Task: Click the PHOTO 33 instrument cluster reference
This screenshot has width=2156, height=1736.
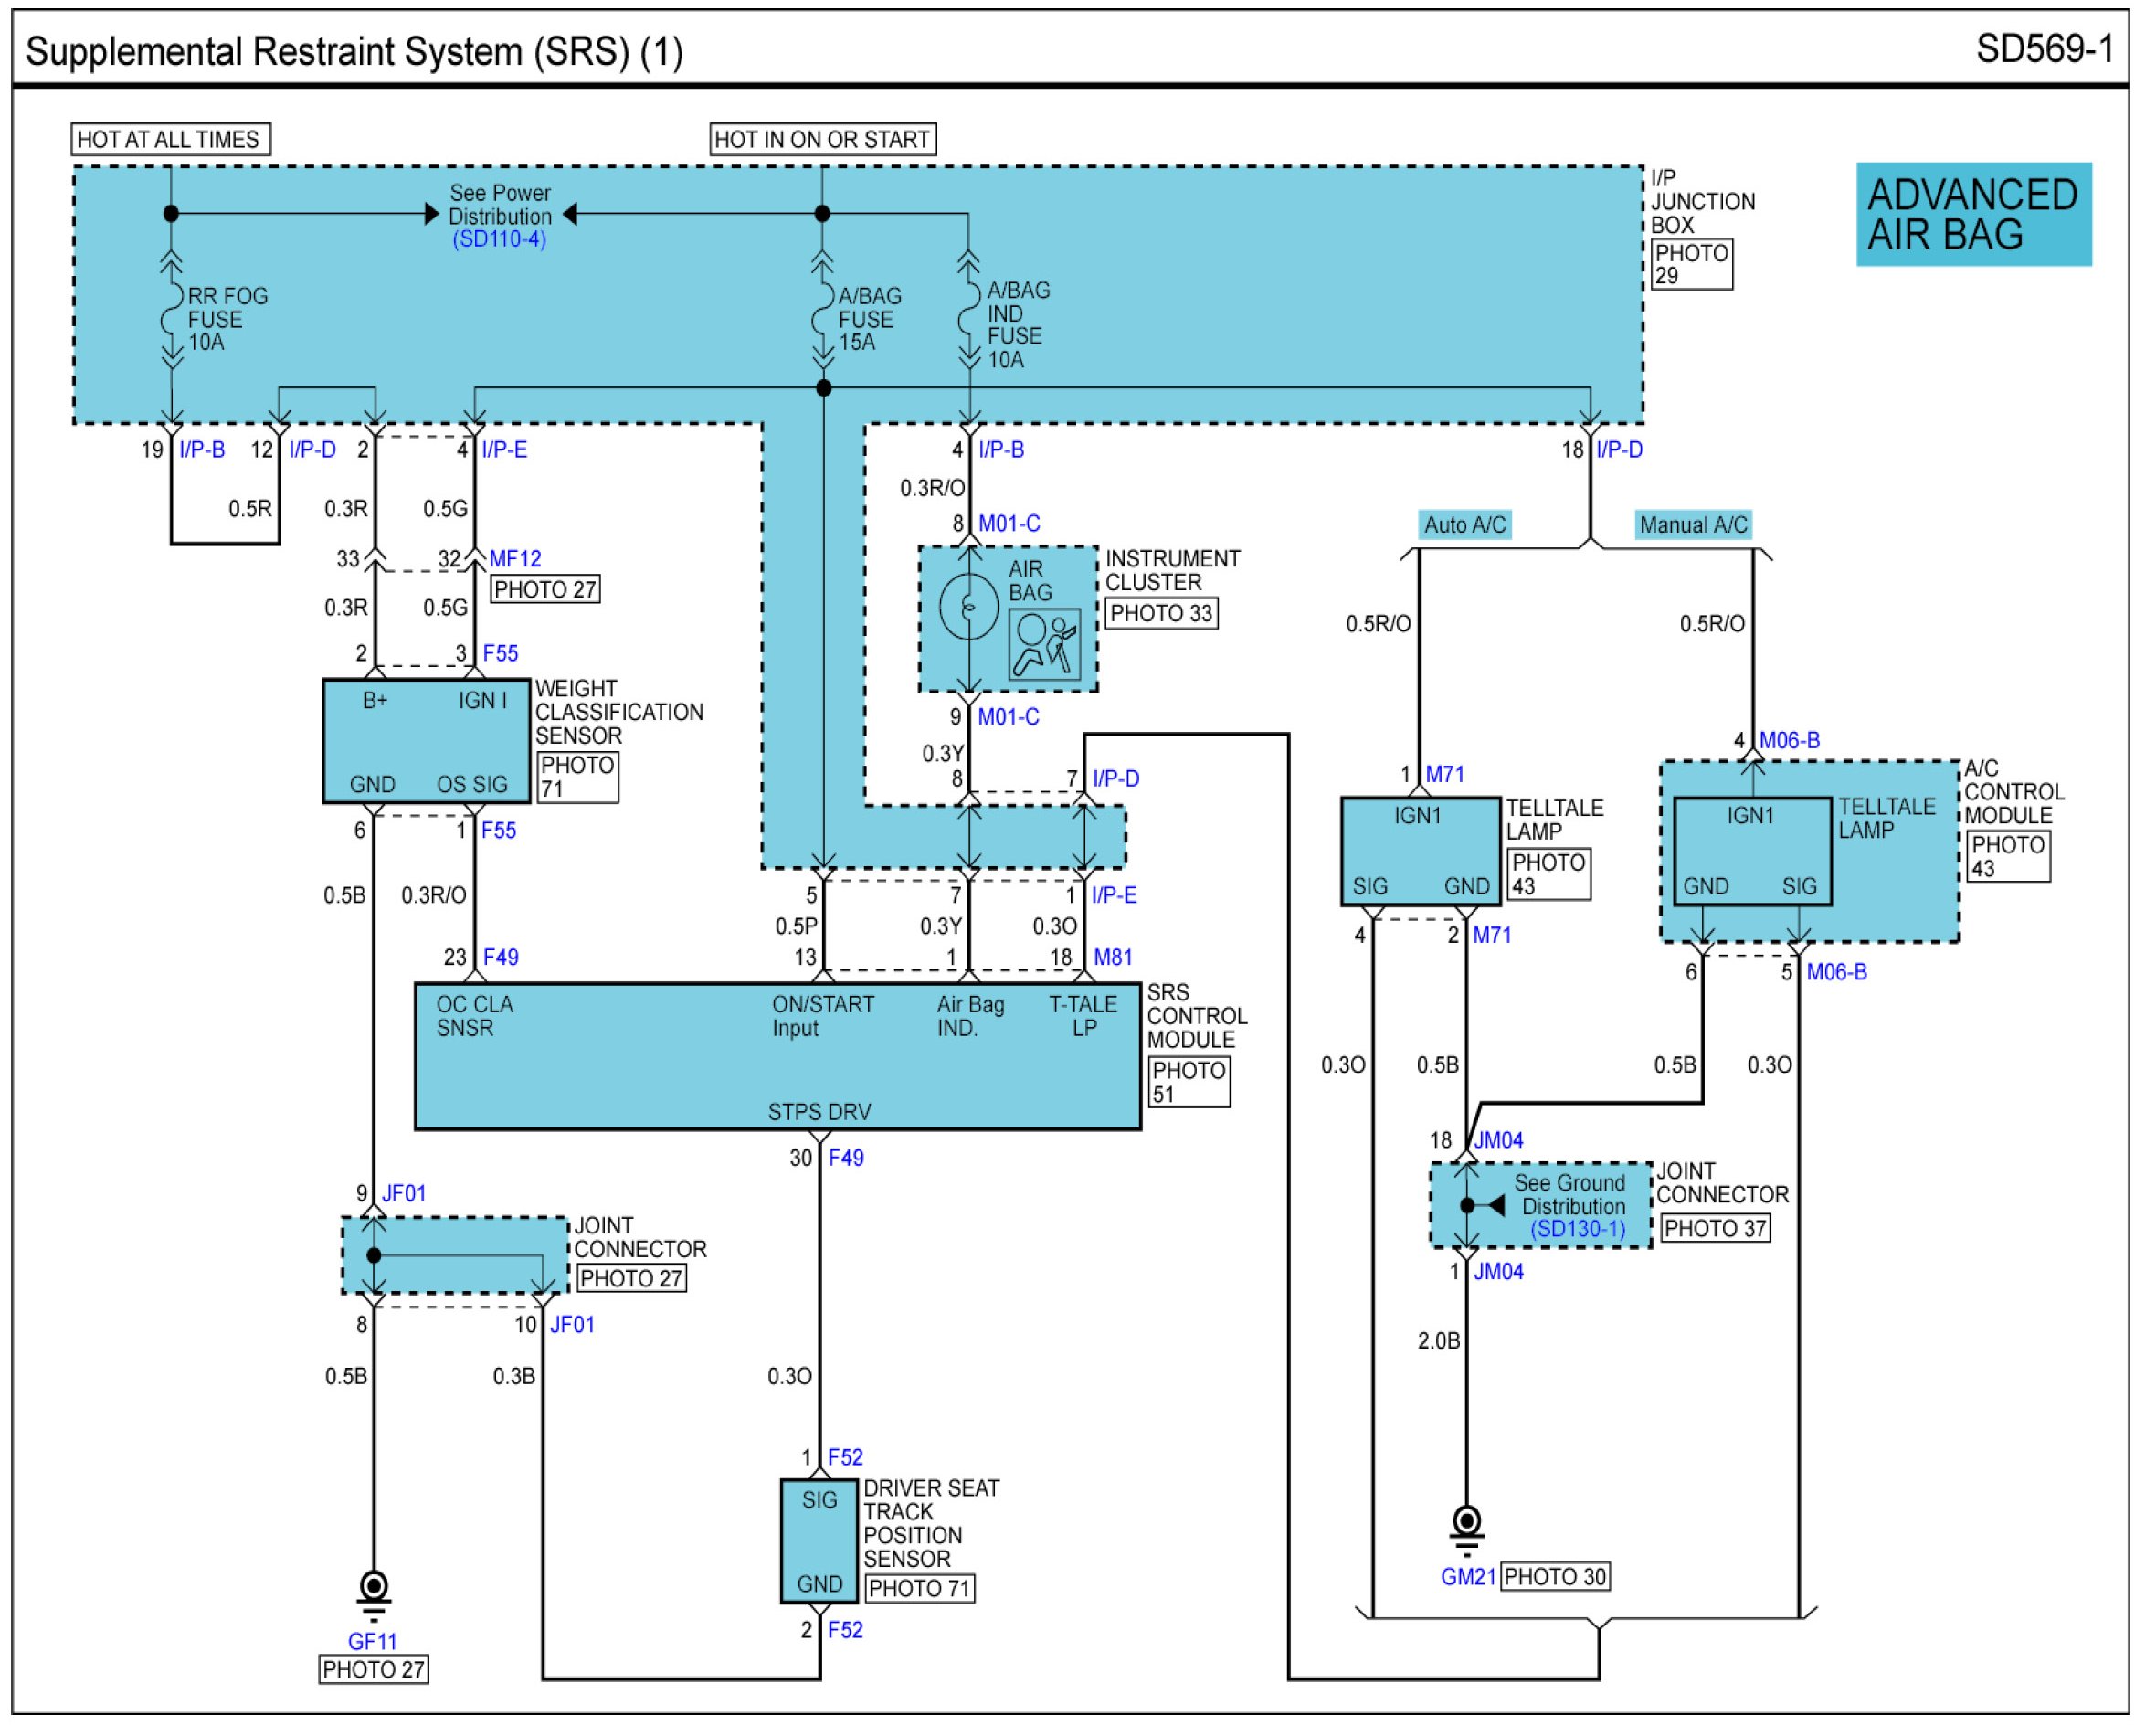Action: 1162,614
